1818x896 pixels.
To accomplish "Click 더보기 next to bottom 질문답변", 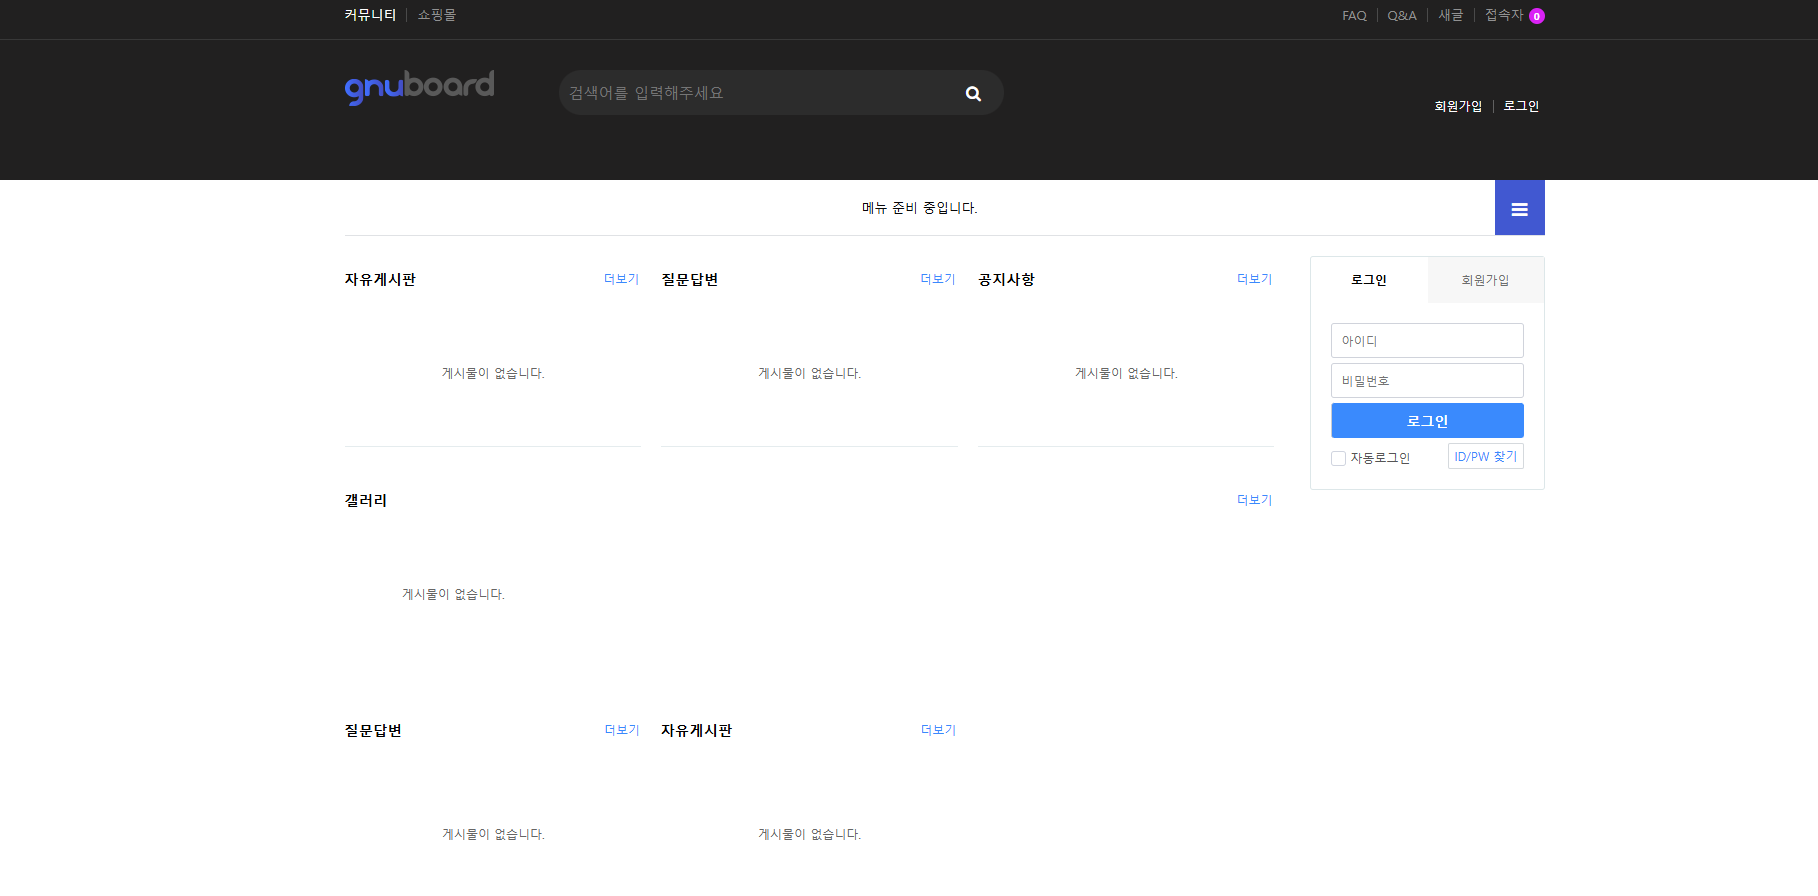I will pos(621,730).
